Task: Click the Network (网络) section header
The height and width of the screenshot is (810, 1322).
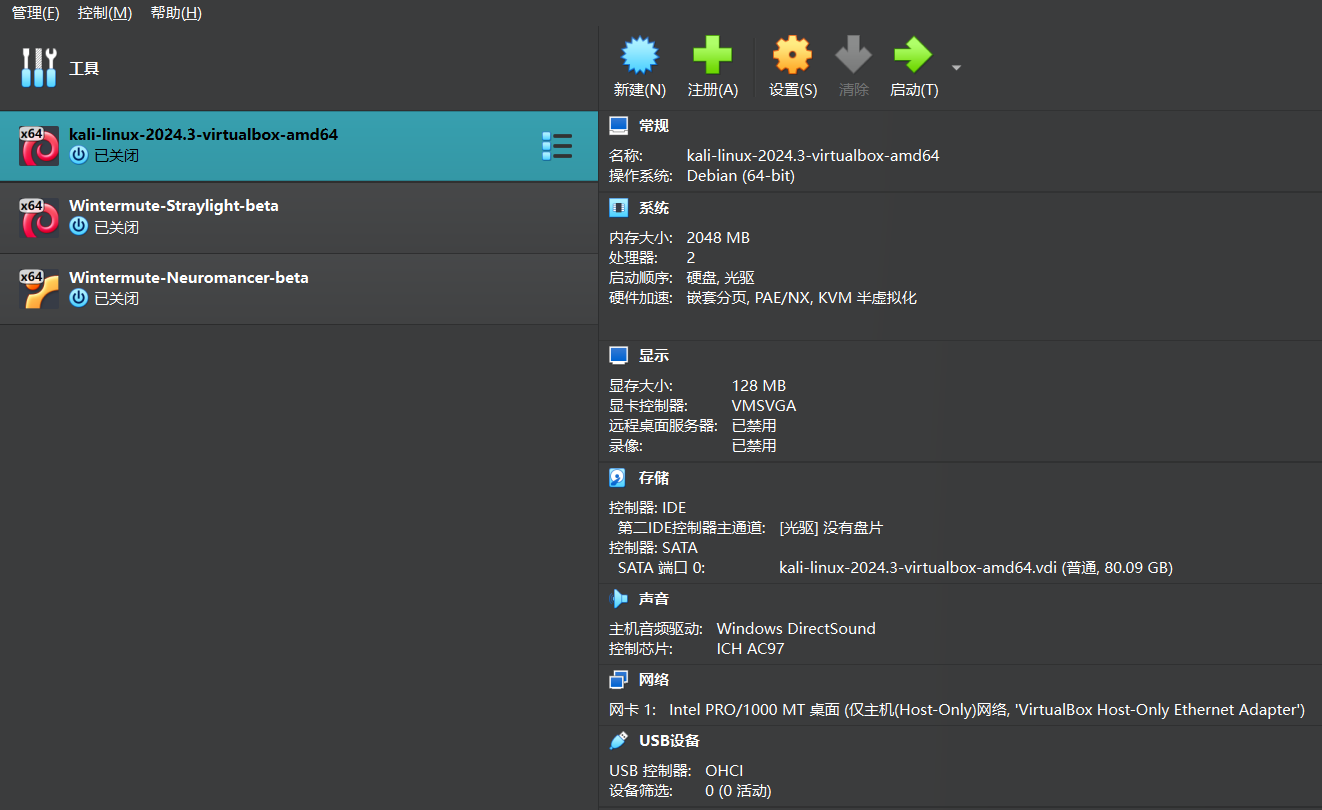Action: coord(653,680)
